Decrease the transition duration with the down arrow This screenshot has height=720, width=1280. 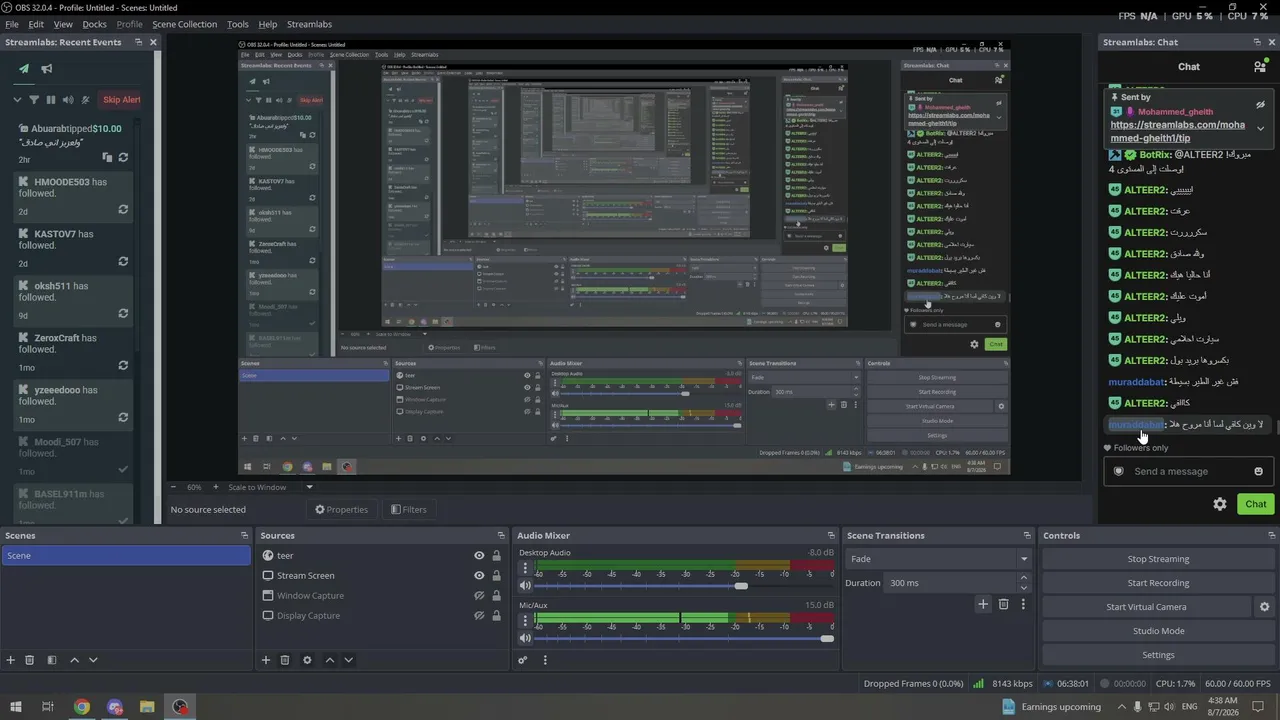coord(1023,587)
